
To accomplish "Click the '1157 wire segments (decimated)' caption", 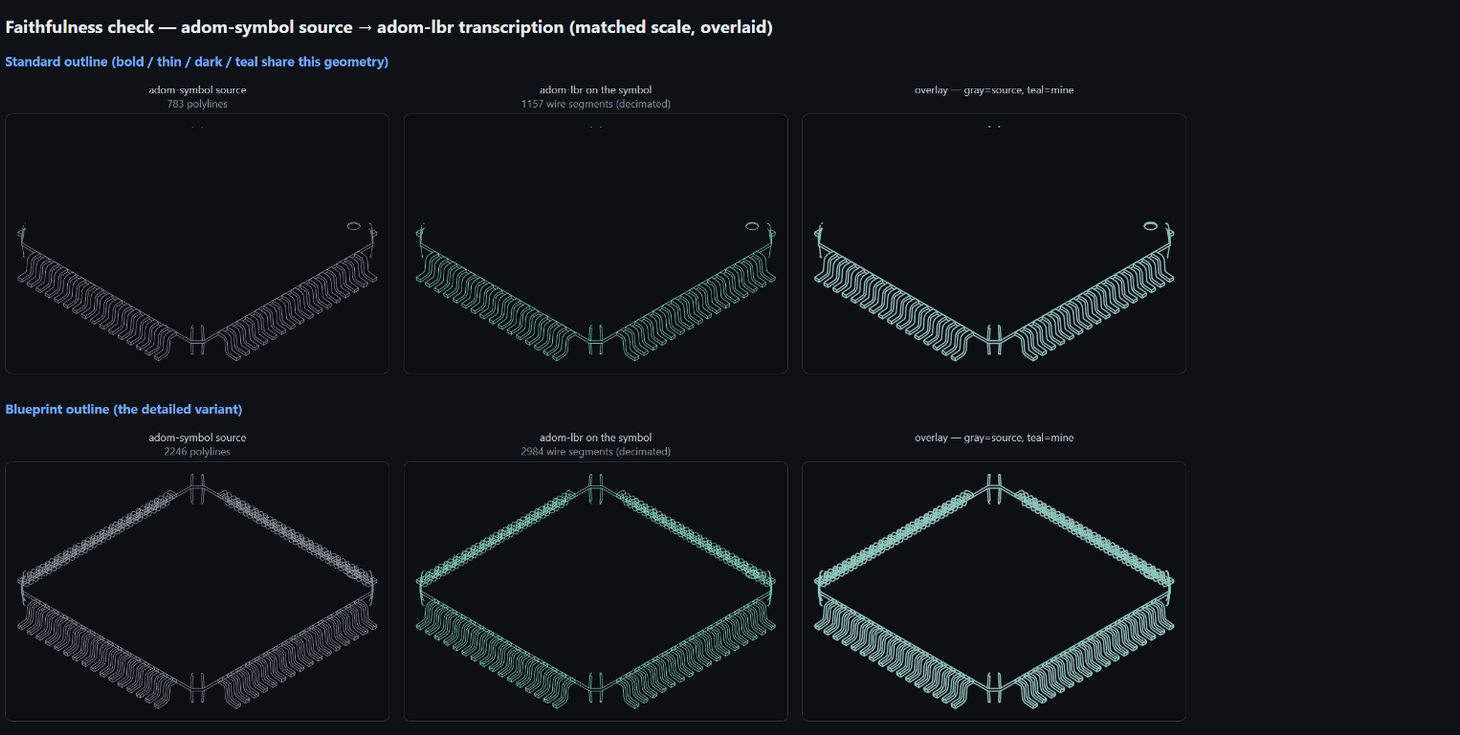I will (x=596, y=104).
